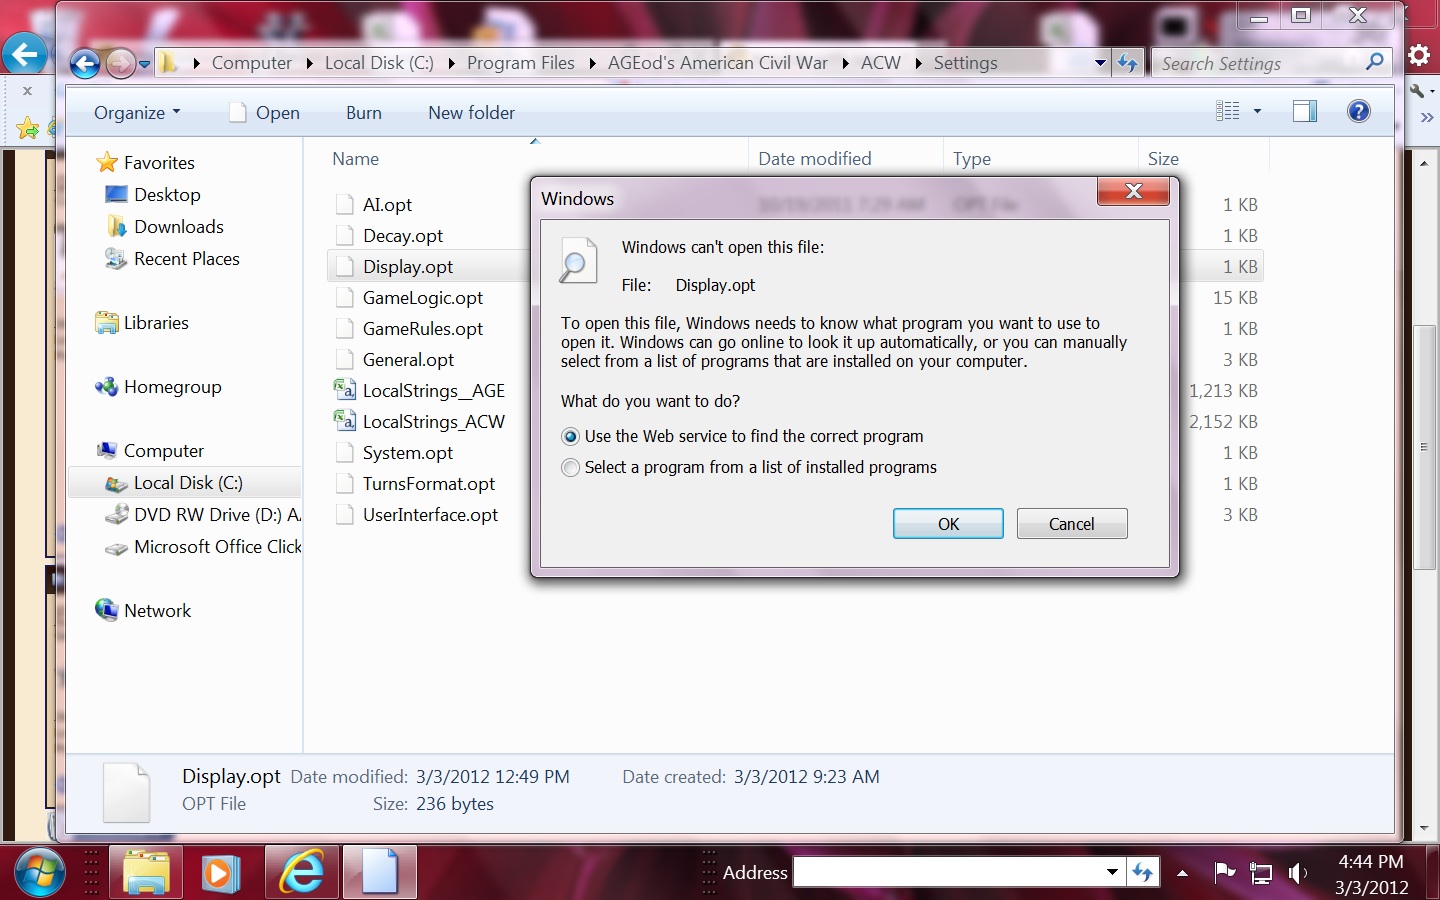
Task: Select Local Disk (C:) in navigation pane
Action: [188, 483]
